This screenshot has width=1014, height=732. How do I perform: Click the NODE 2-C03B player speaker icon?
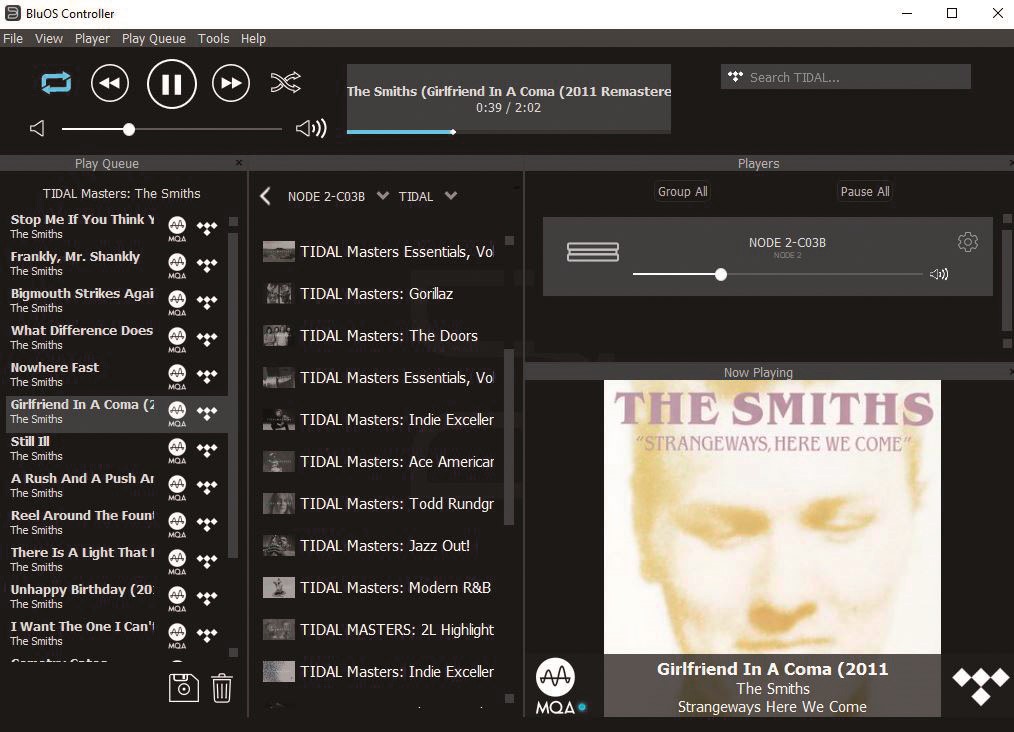click(939, 274)
